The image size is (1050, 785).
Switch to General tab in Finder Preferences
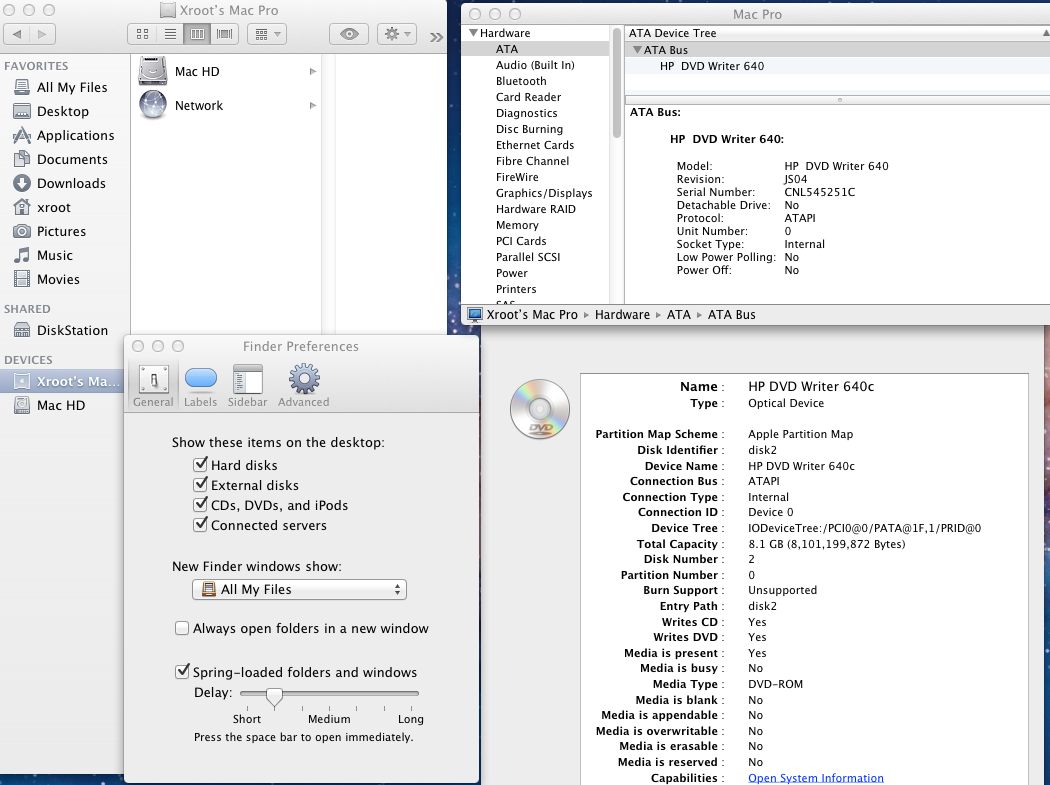[153, 386]
